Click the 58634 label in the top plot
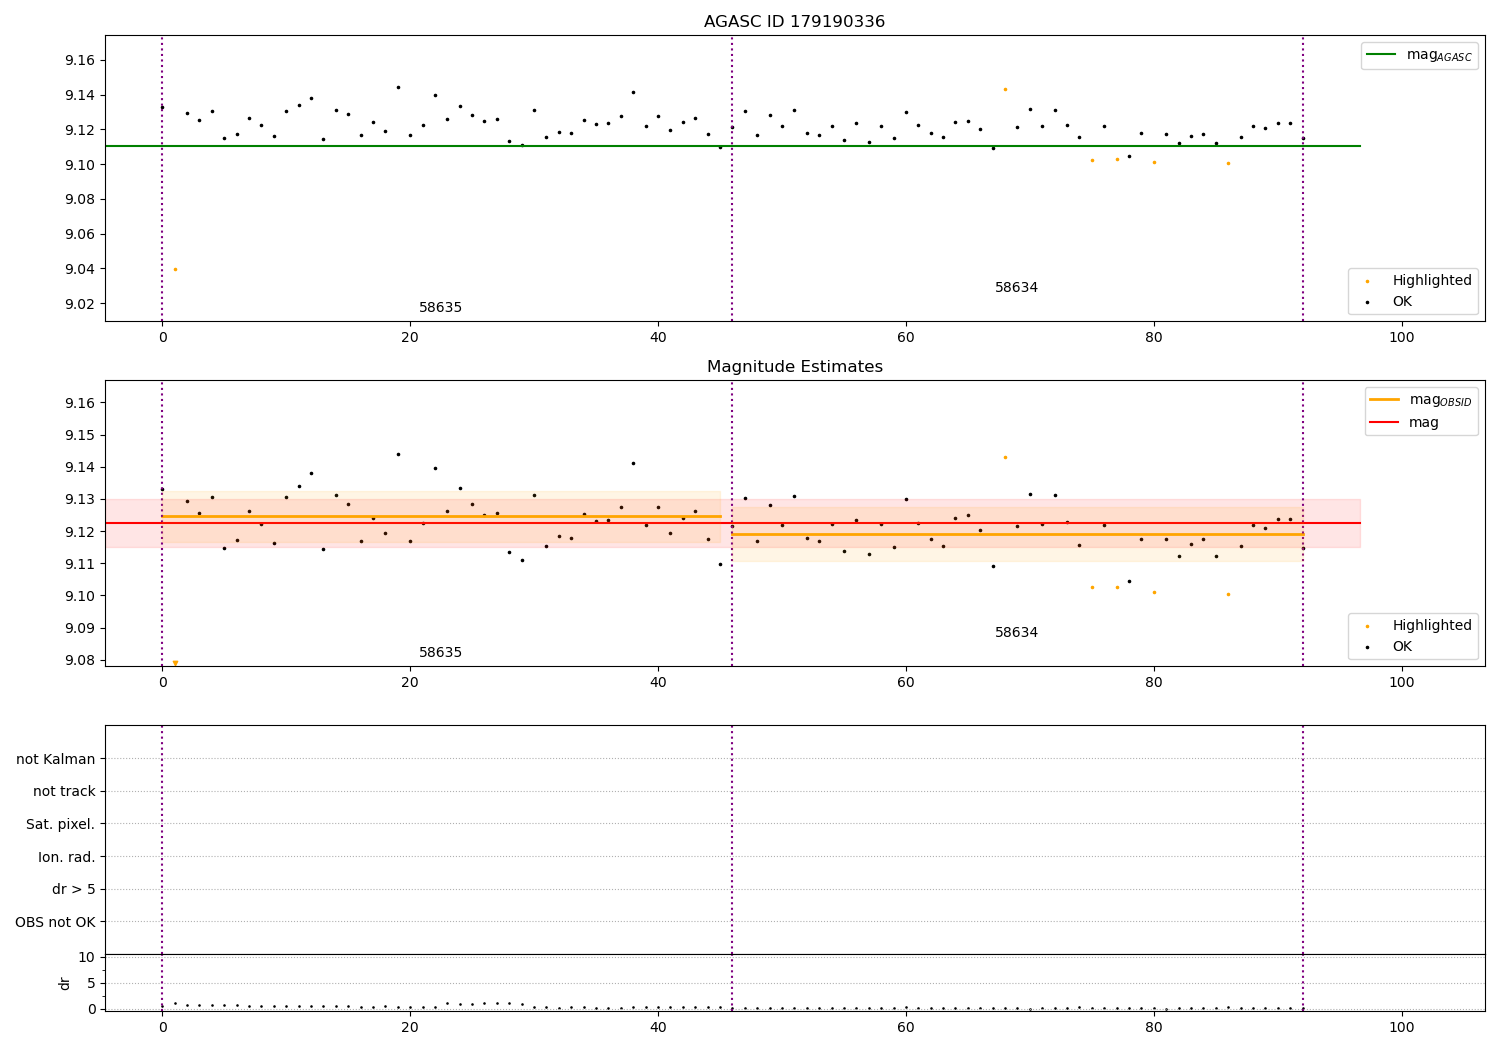The width and height of the screenshot is (1500, 1050). pyautogui.click(x=1016, y=288)
